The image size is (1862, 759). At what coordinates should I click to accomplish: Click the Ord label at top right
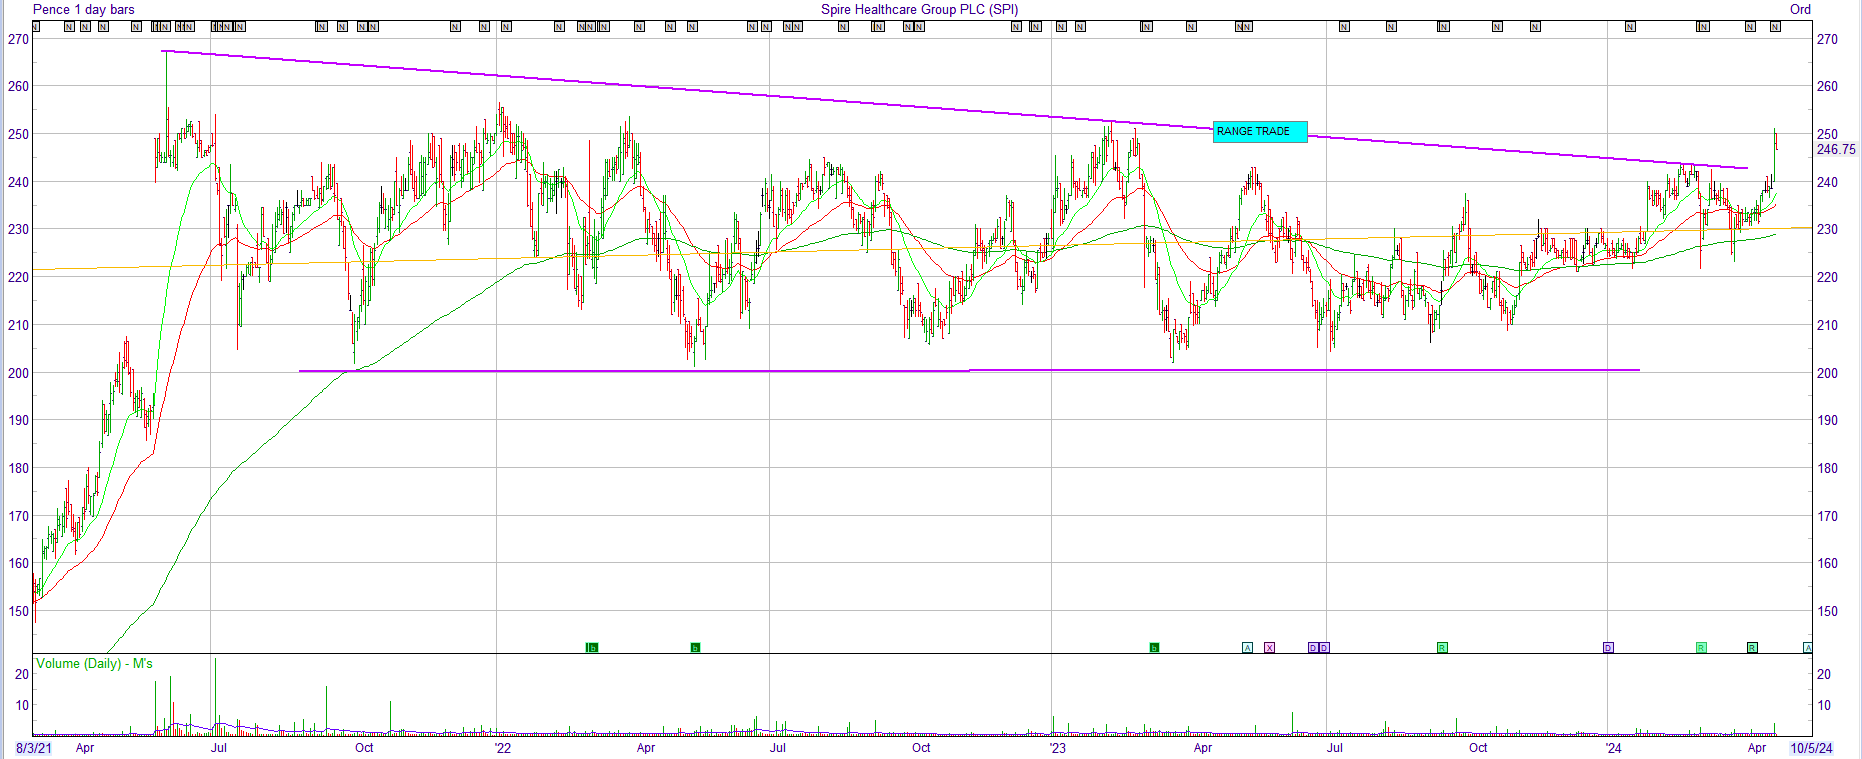click(1800, 9)
